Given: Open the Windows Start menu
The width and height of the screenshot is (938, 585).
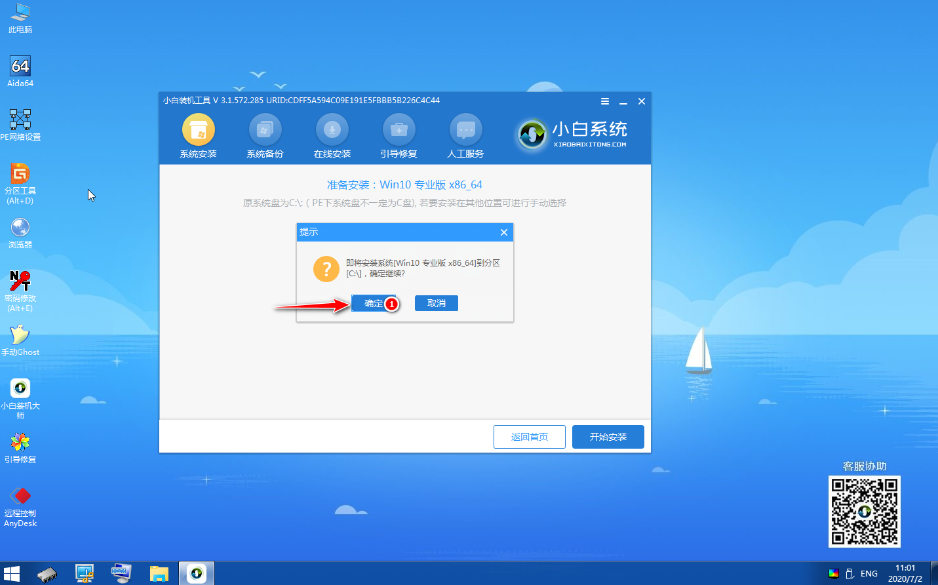Looking at the screenshot, I should 11,573.
